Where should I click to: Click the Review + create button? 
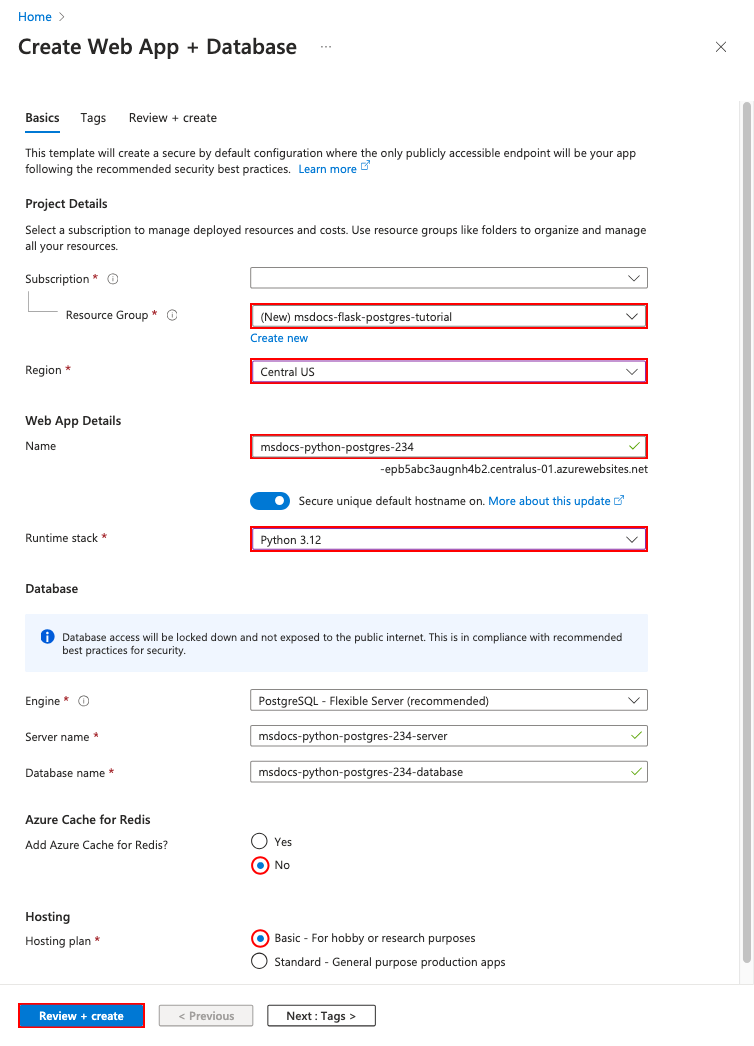tap(81, 1015)
